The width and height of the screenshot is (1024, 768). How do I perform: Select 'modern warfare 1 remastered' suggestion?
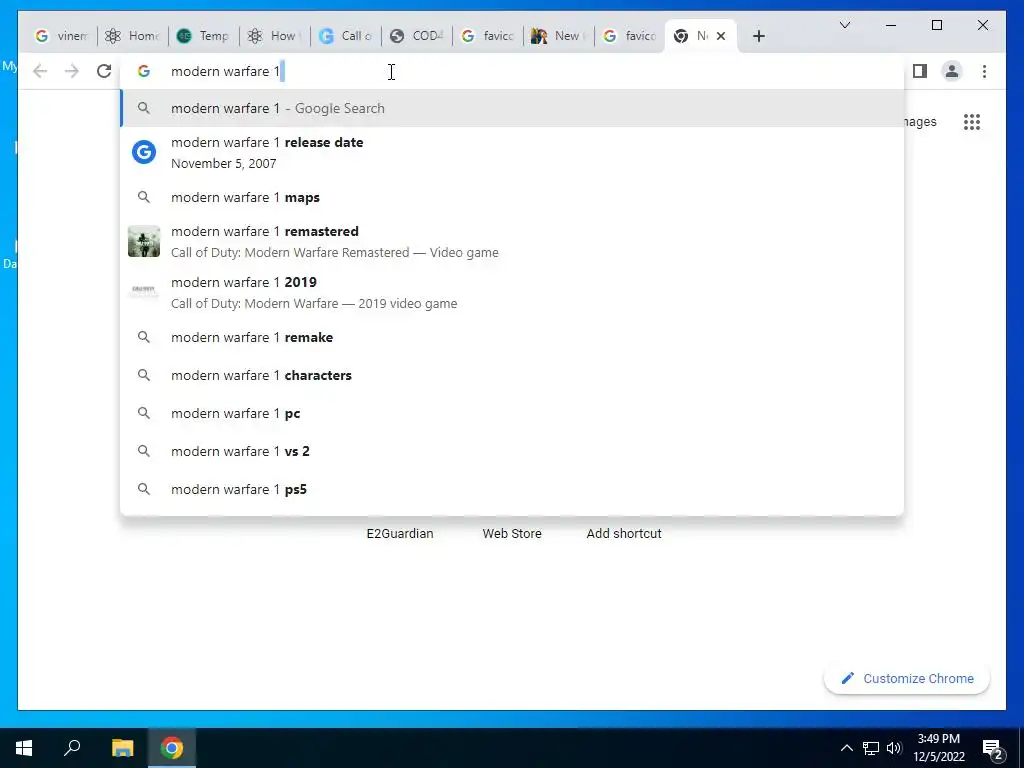512,242
